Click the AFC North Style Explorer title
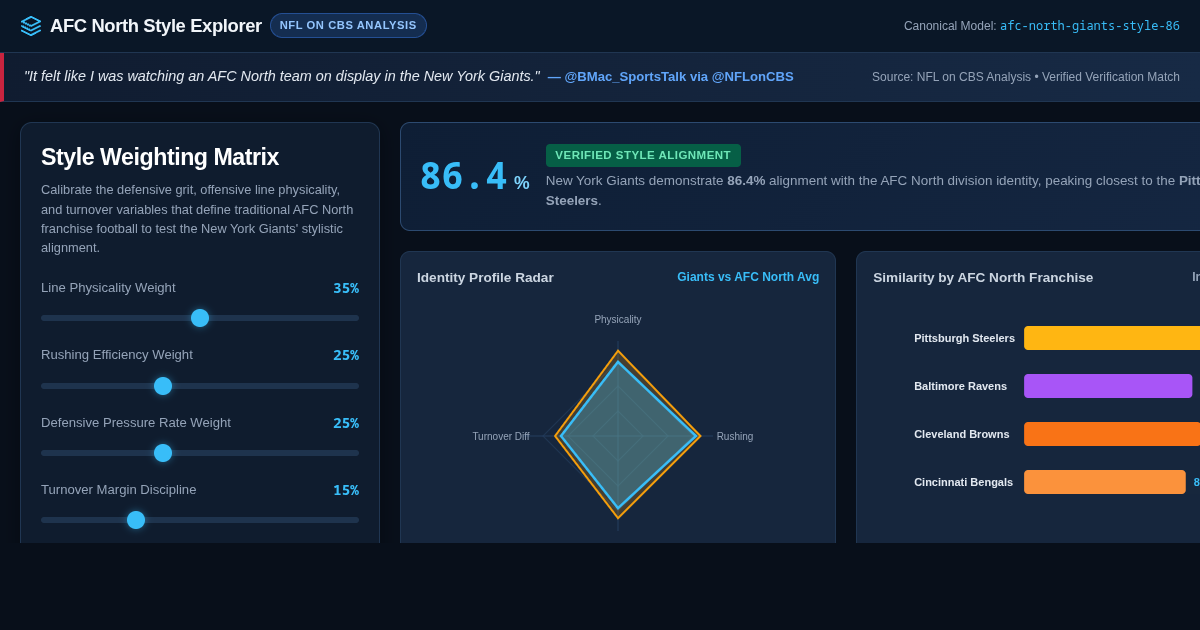The image size is (1200, 630). [x=156, y=26]
